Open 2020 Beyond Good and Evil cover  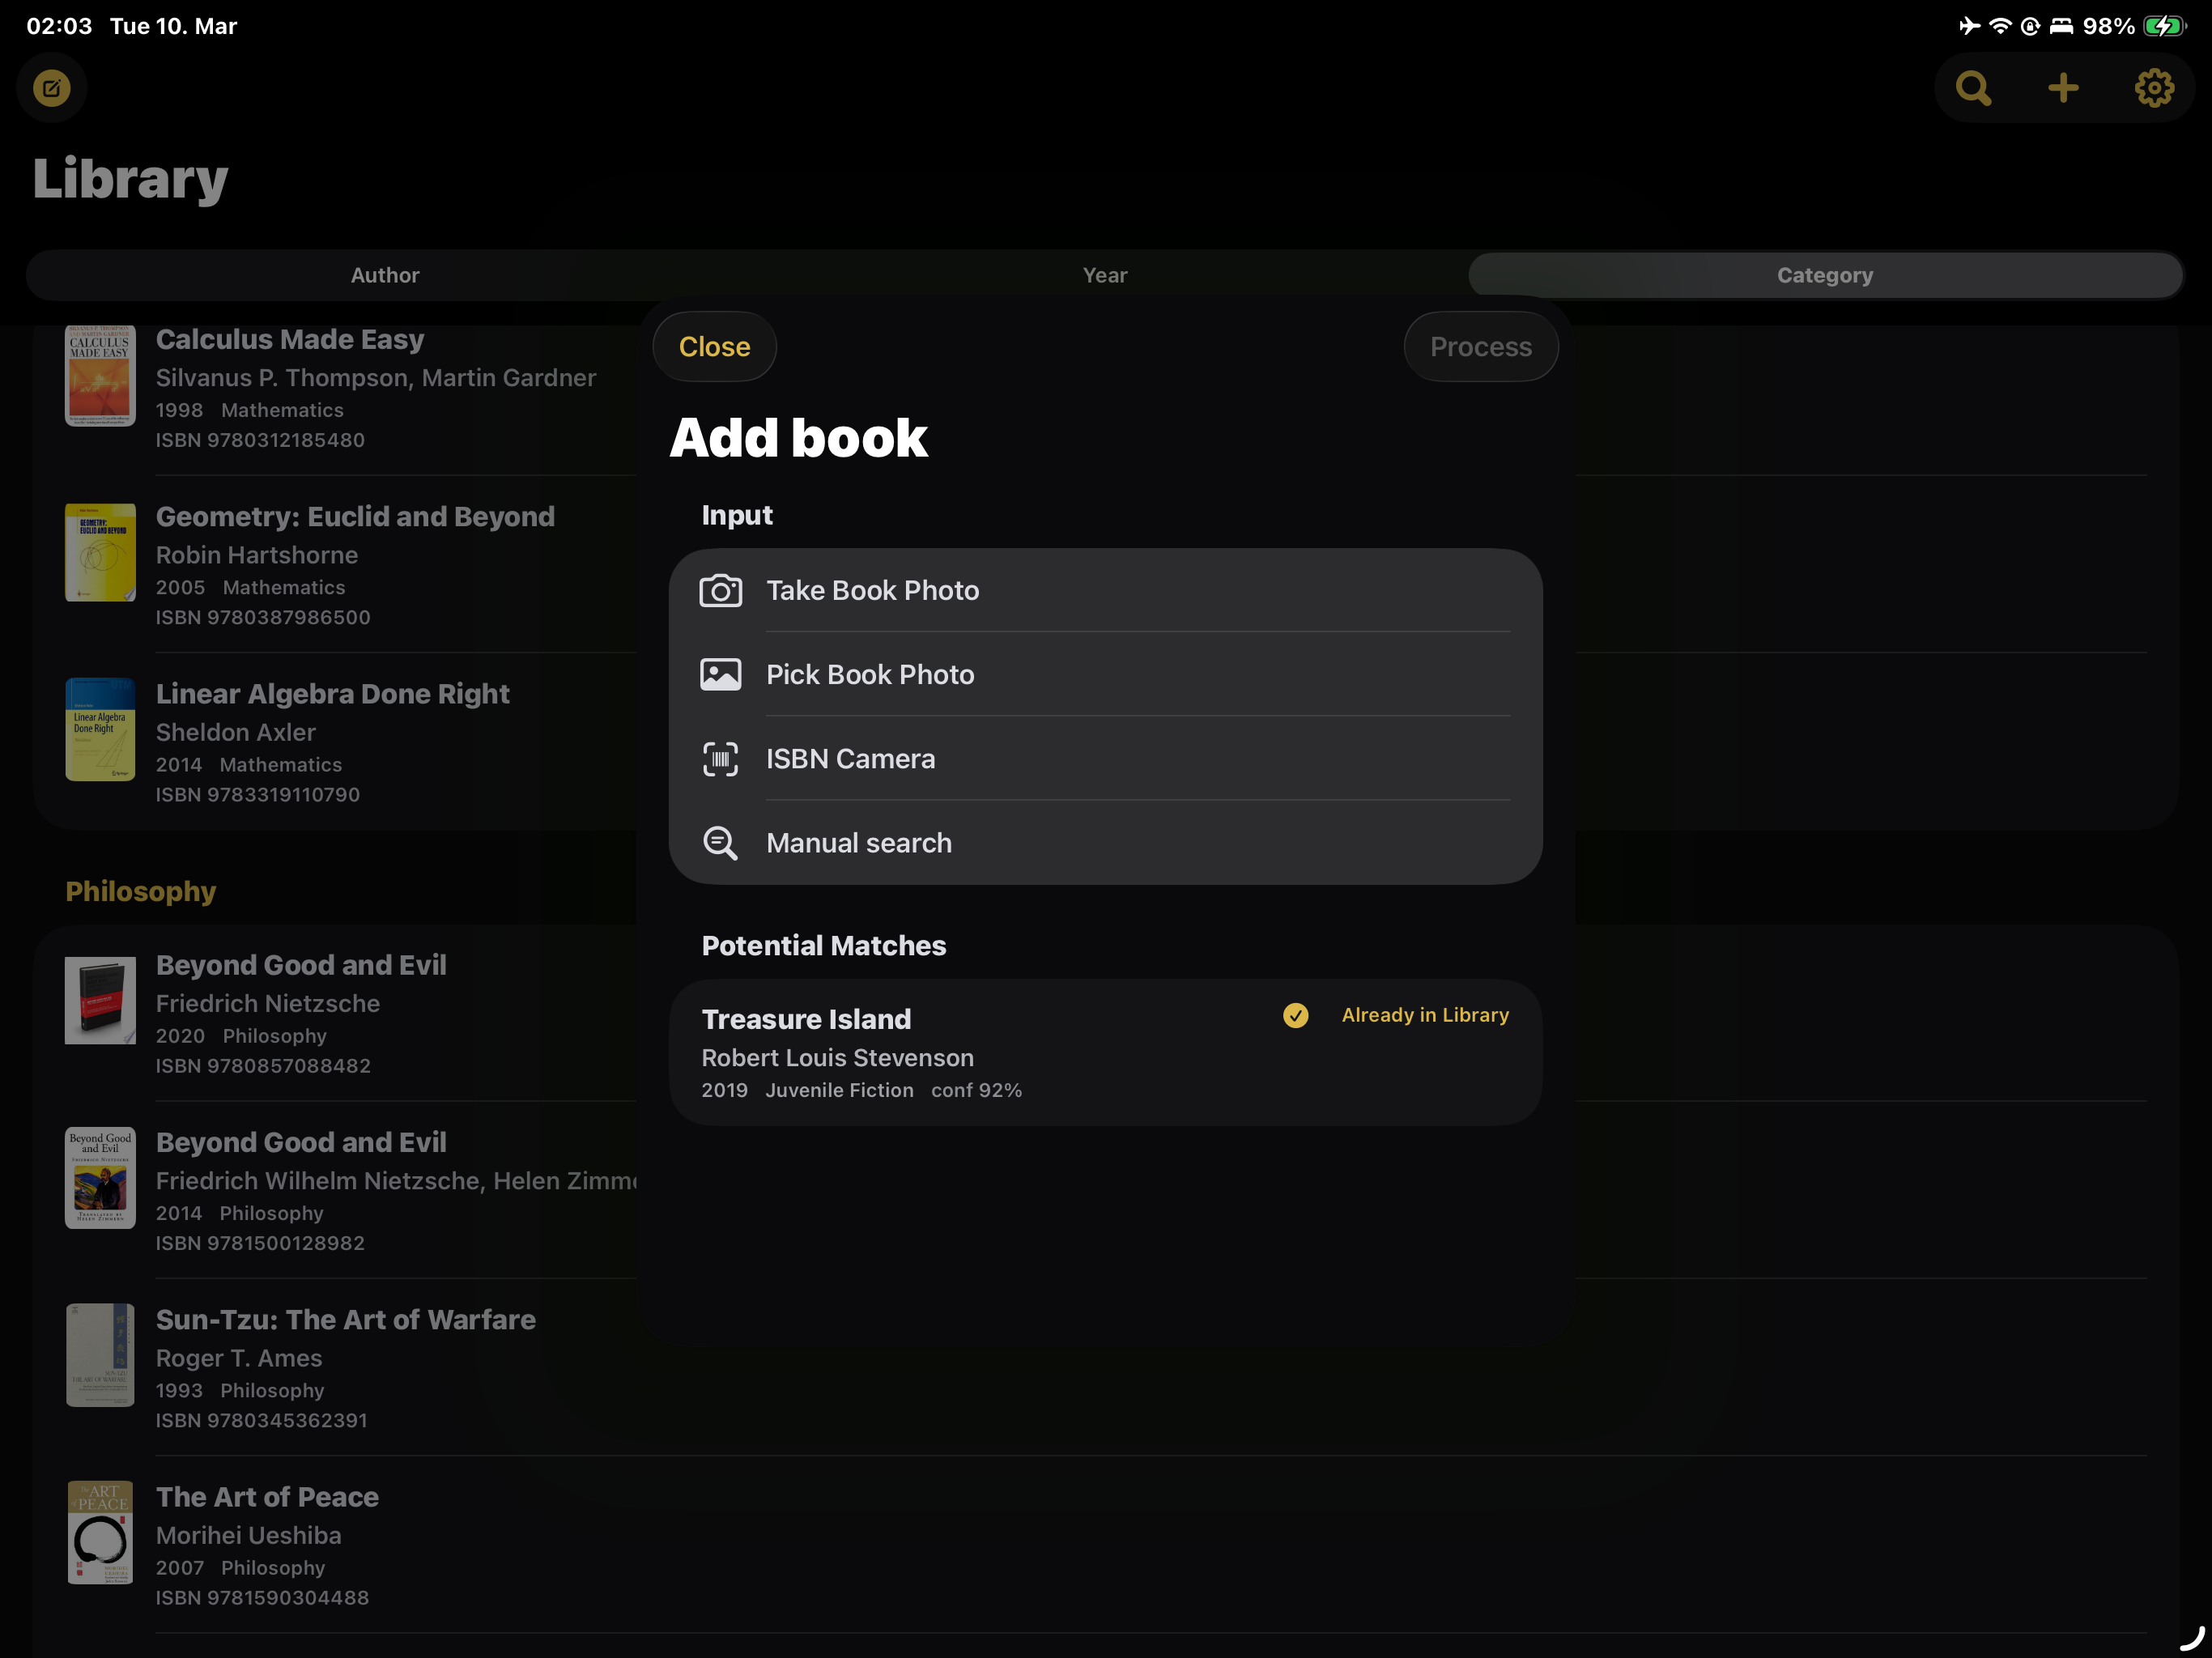[100, 1000]
